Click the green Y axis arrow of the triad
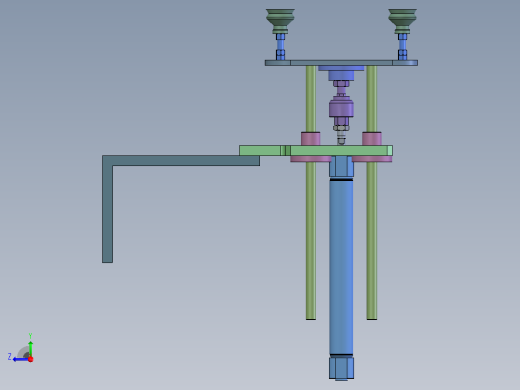 pyautogui.click(x=30, y=348)
